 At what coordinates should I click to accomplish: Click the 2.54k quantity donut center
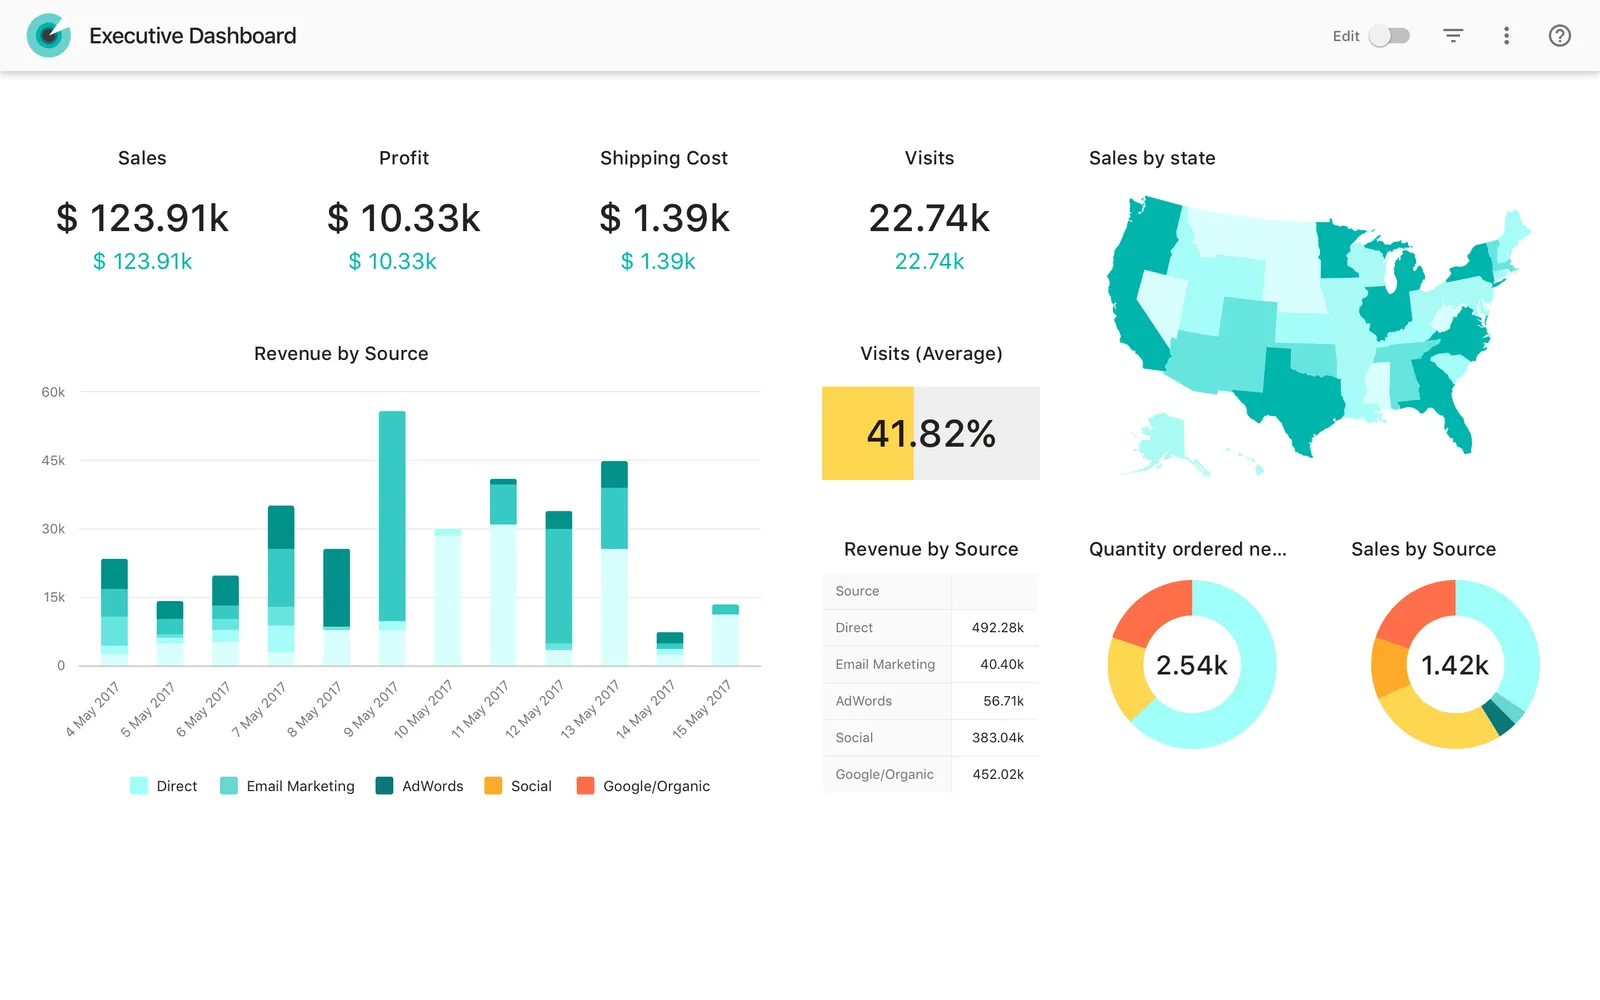coord(1191,665)
